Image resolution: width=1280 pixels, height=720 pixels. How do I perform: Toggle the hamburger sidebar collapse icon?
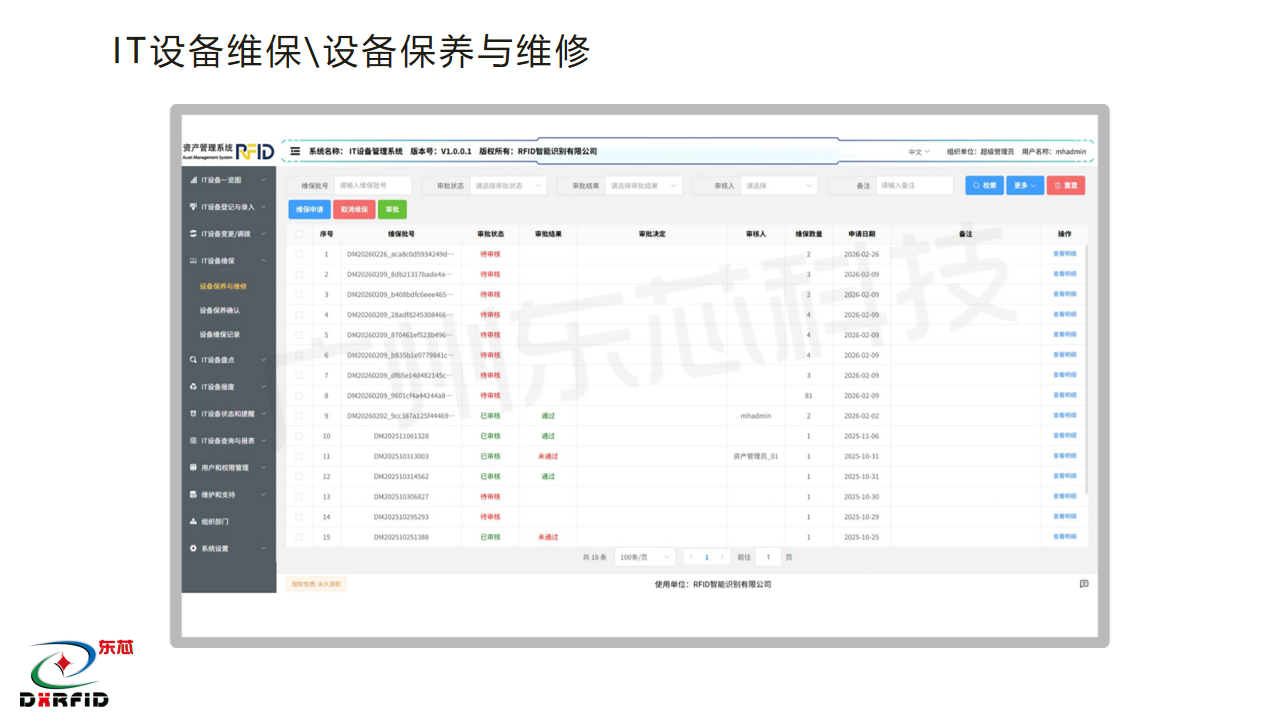click(295, 151)
